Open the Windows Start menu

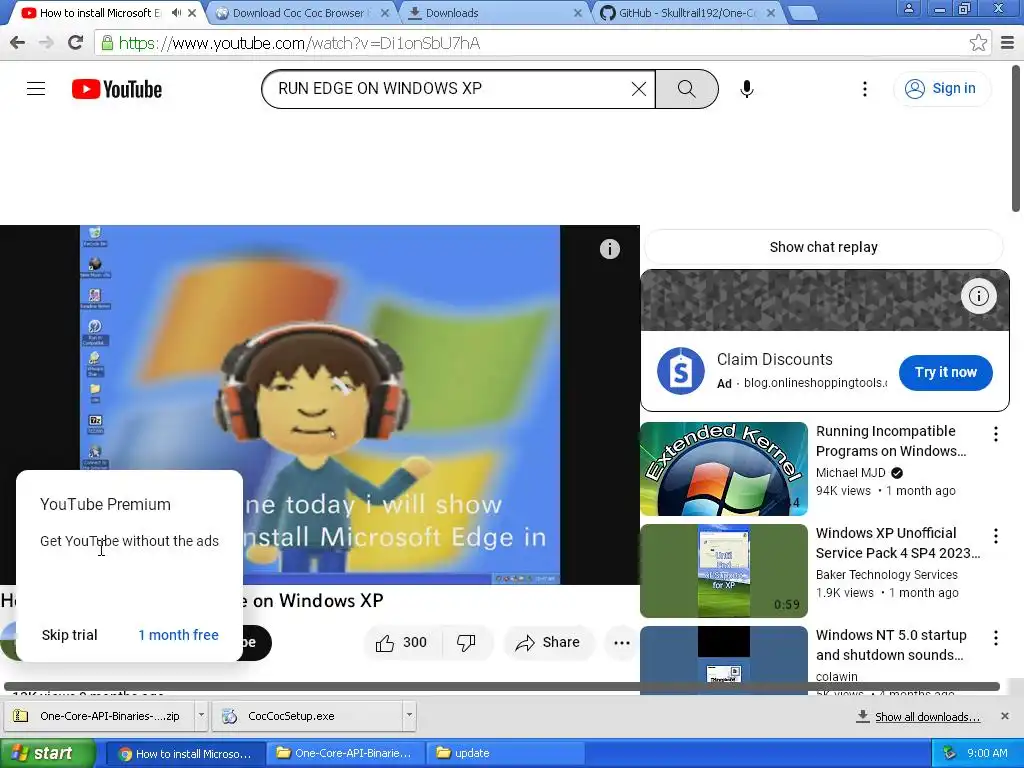(x=48, y=754)
